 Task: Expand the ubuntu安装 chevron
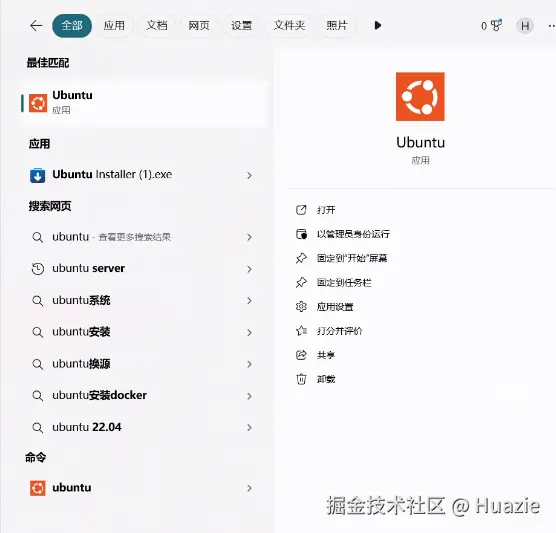pos(249,333)
